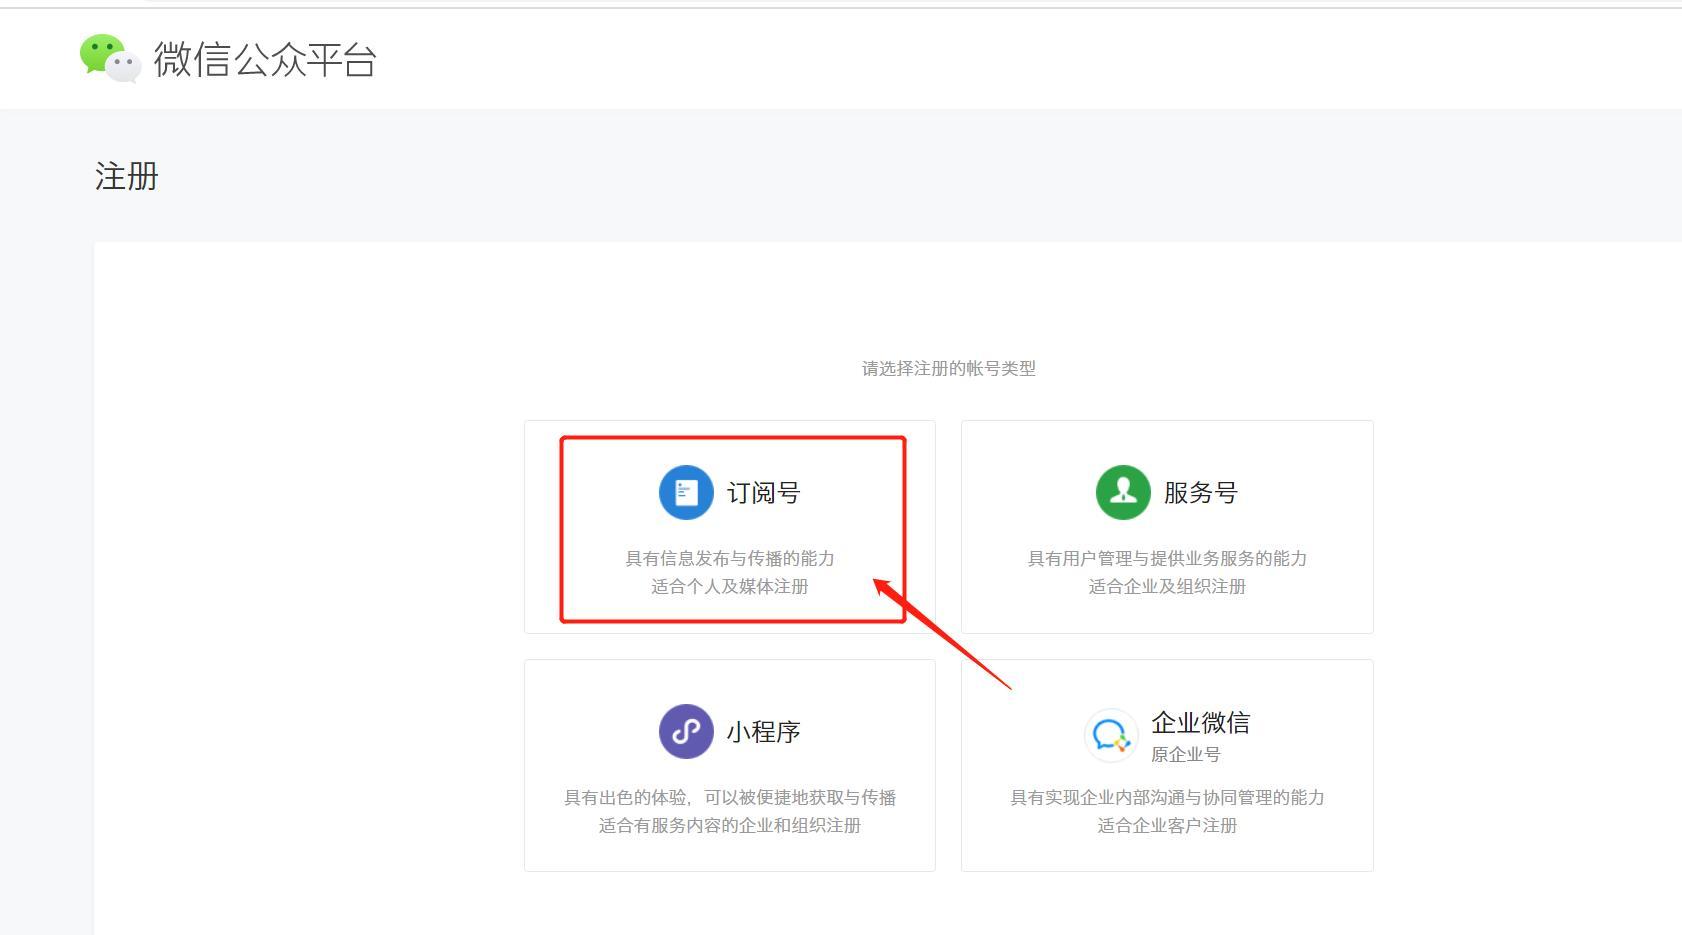Click the text 适合企业及组织注册
The image size is (1682, 935).
(x=1167, y=586)
